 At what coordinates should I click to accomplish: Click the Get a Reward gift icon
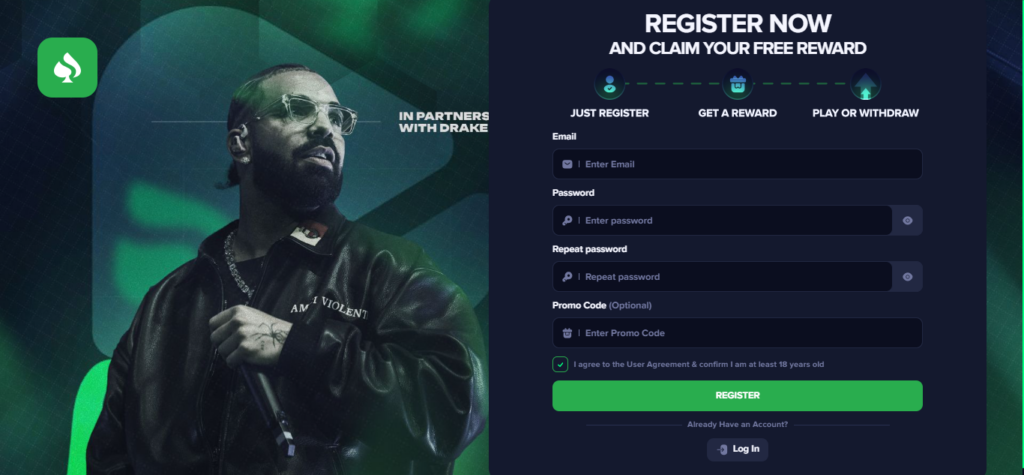click(737, 84)
